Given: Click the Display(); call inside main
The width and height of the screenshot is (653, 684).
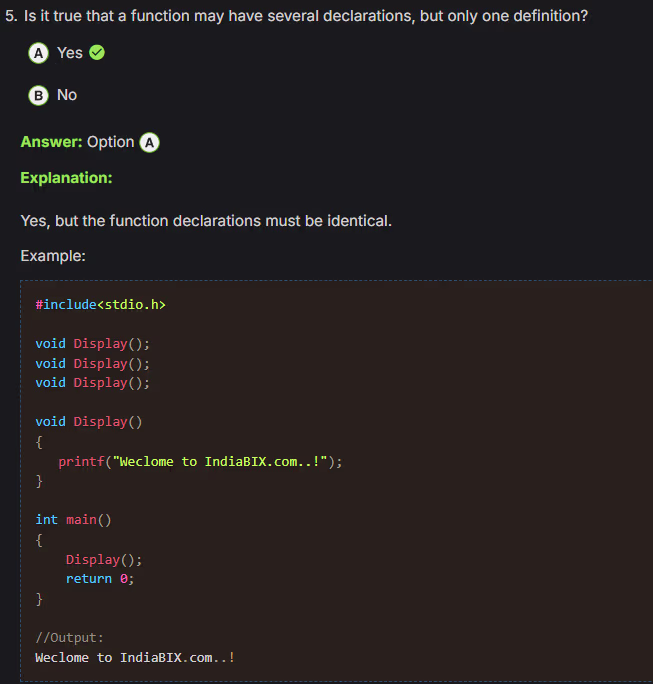Looking at the screenshot, I should pyautogui.click(x=104, y=559).
